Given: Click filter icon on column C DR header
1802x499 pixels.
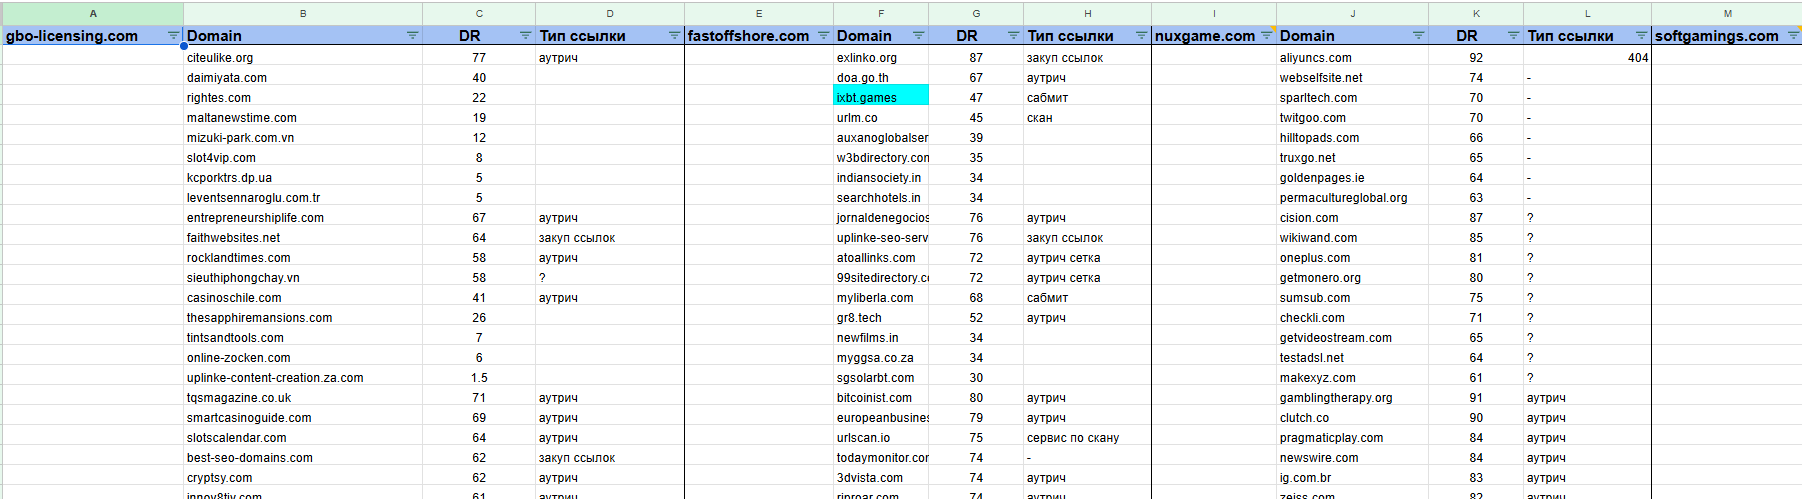Looking at the screenshot, I should (x=525, y=36).
